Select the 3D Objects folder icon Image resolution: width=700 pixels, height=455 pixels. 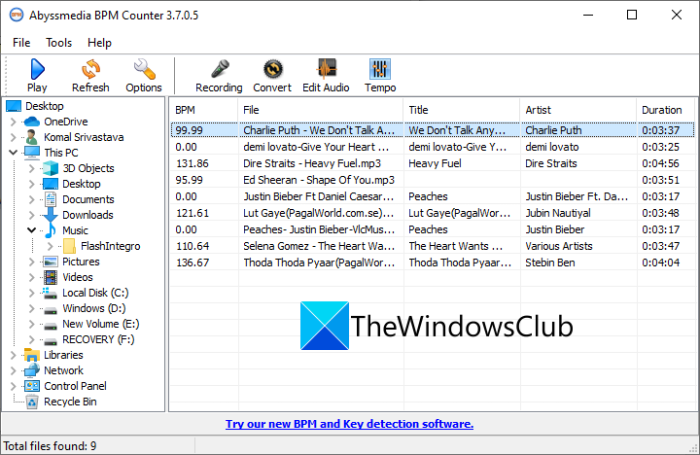click(50, 168)
